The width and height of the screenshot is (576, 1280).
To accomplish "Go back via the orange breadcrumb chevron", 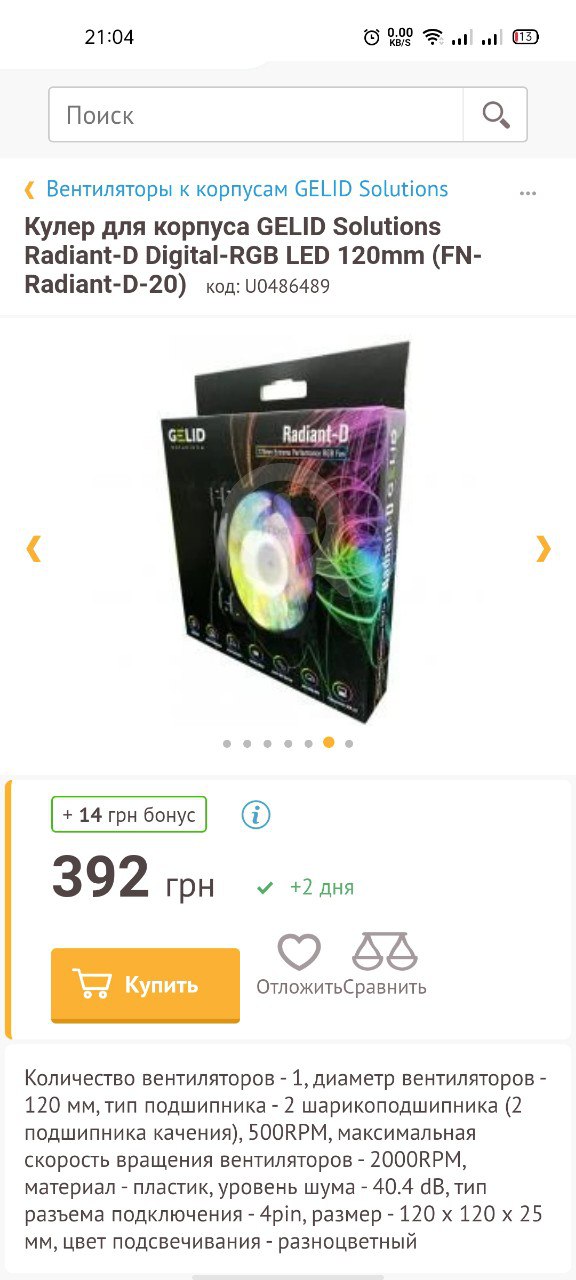I will (30, 189).
